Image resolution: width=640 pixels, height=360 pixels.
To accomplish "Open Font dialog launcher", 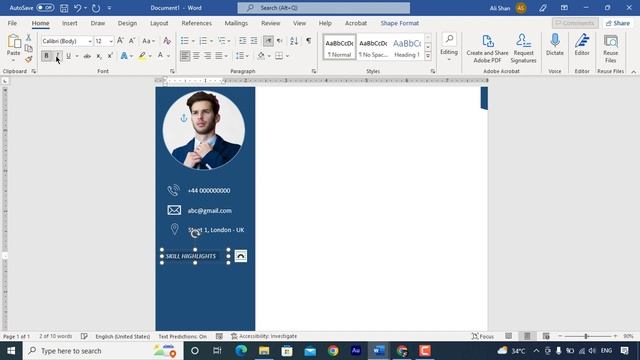I will [172, 71].
